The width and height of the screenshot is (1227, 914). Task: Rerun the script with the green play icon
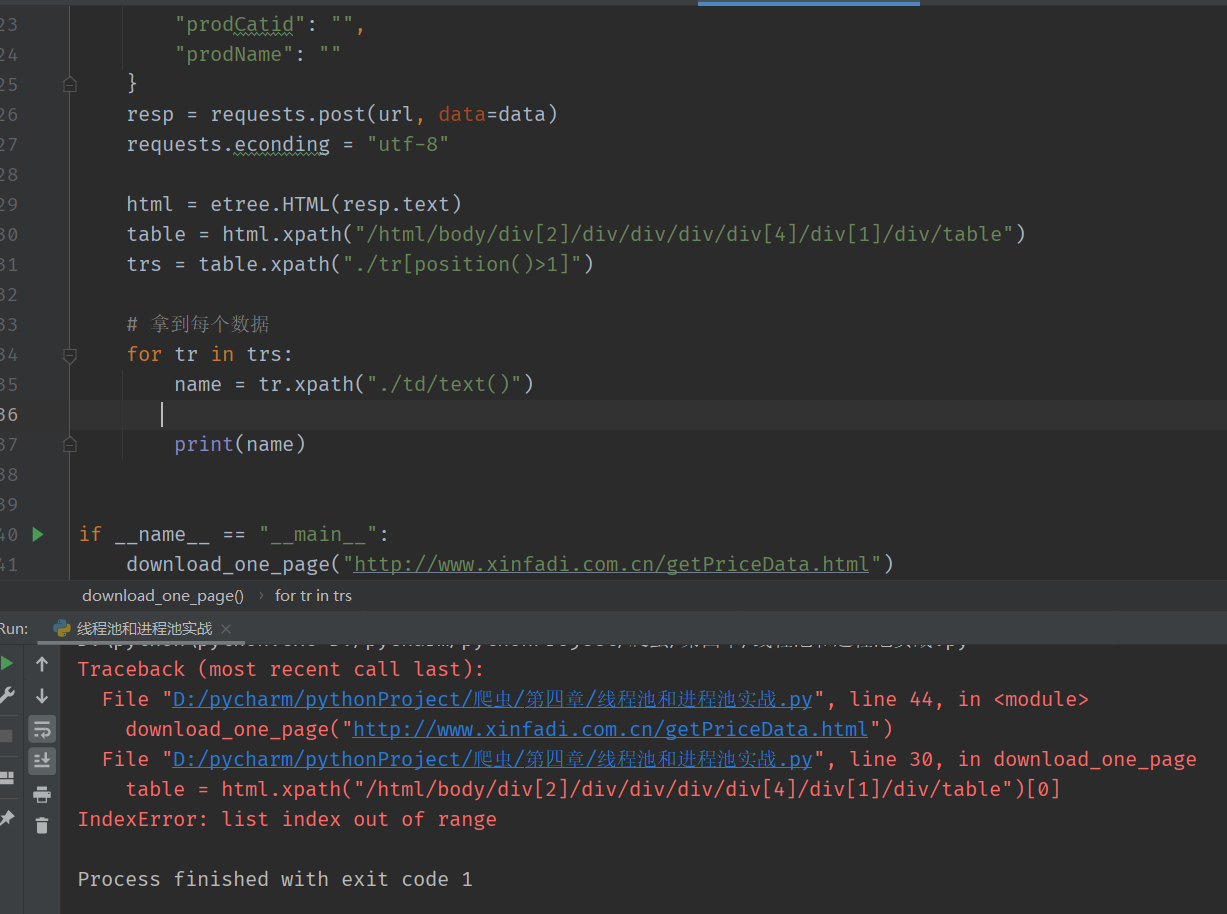tap(8, 662)
